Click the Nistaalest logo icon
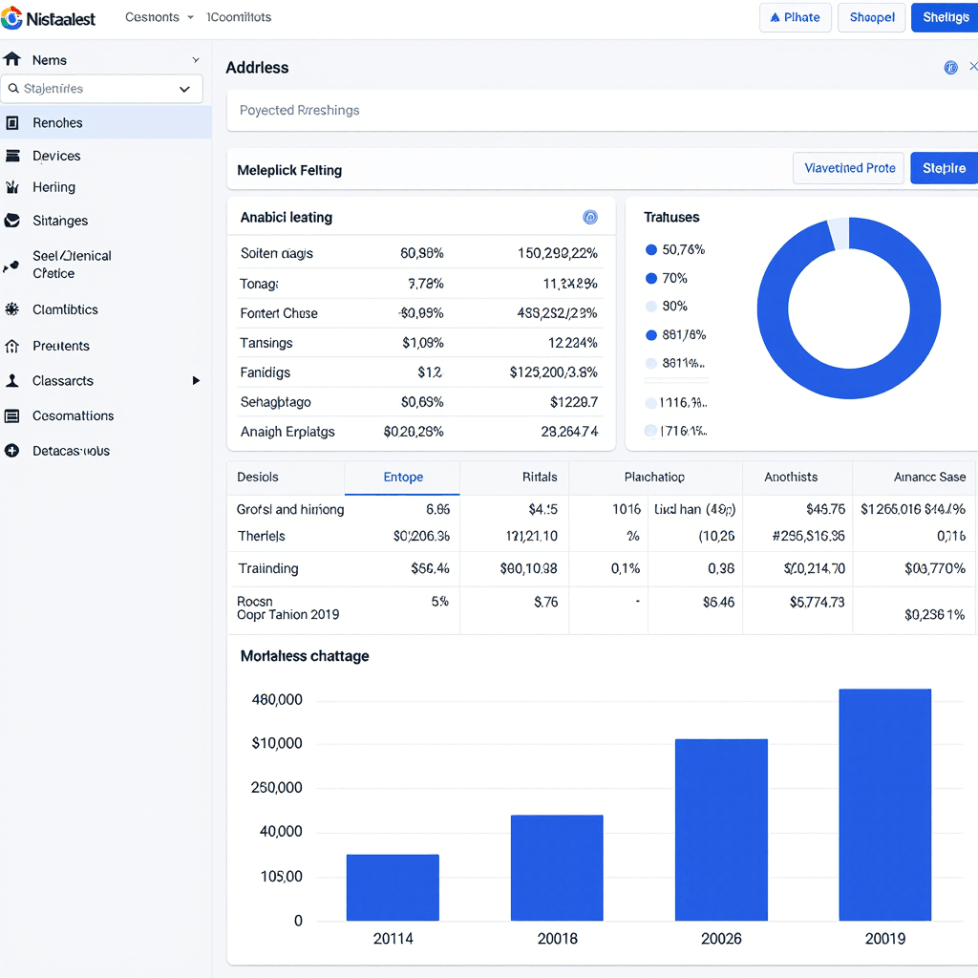 point(12,17)
